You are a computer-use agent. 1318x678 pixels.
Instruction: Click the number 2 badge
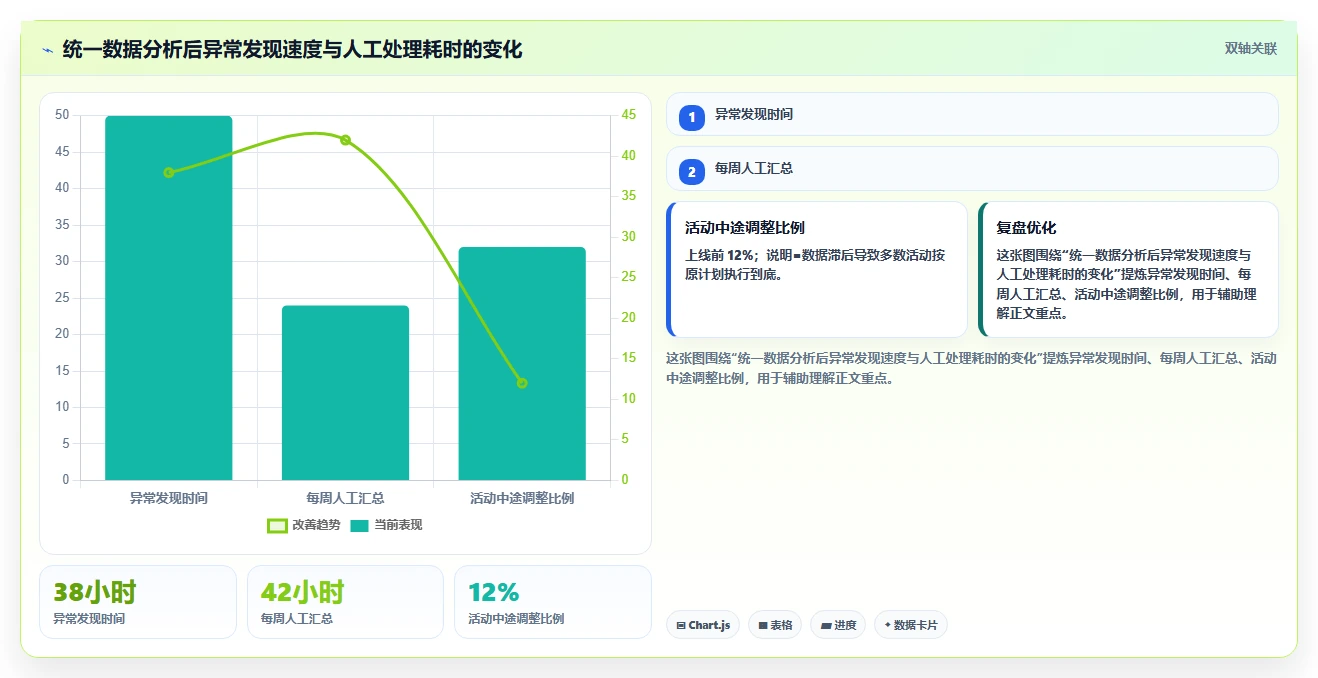tap(692, 171)
